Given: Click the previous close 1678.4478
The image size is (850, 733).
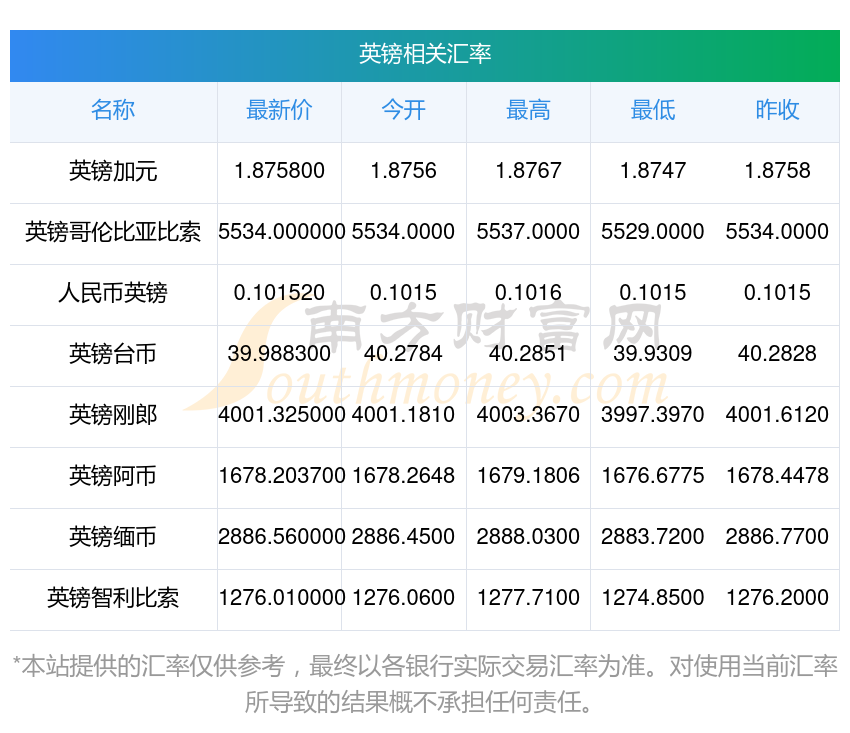Looking at the screenshot, I should point(777,475).
